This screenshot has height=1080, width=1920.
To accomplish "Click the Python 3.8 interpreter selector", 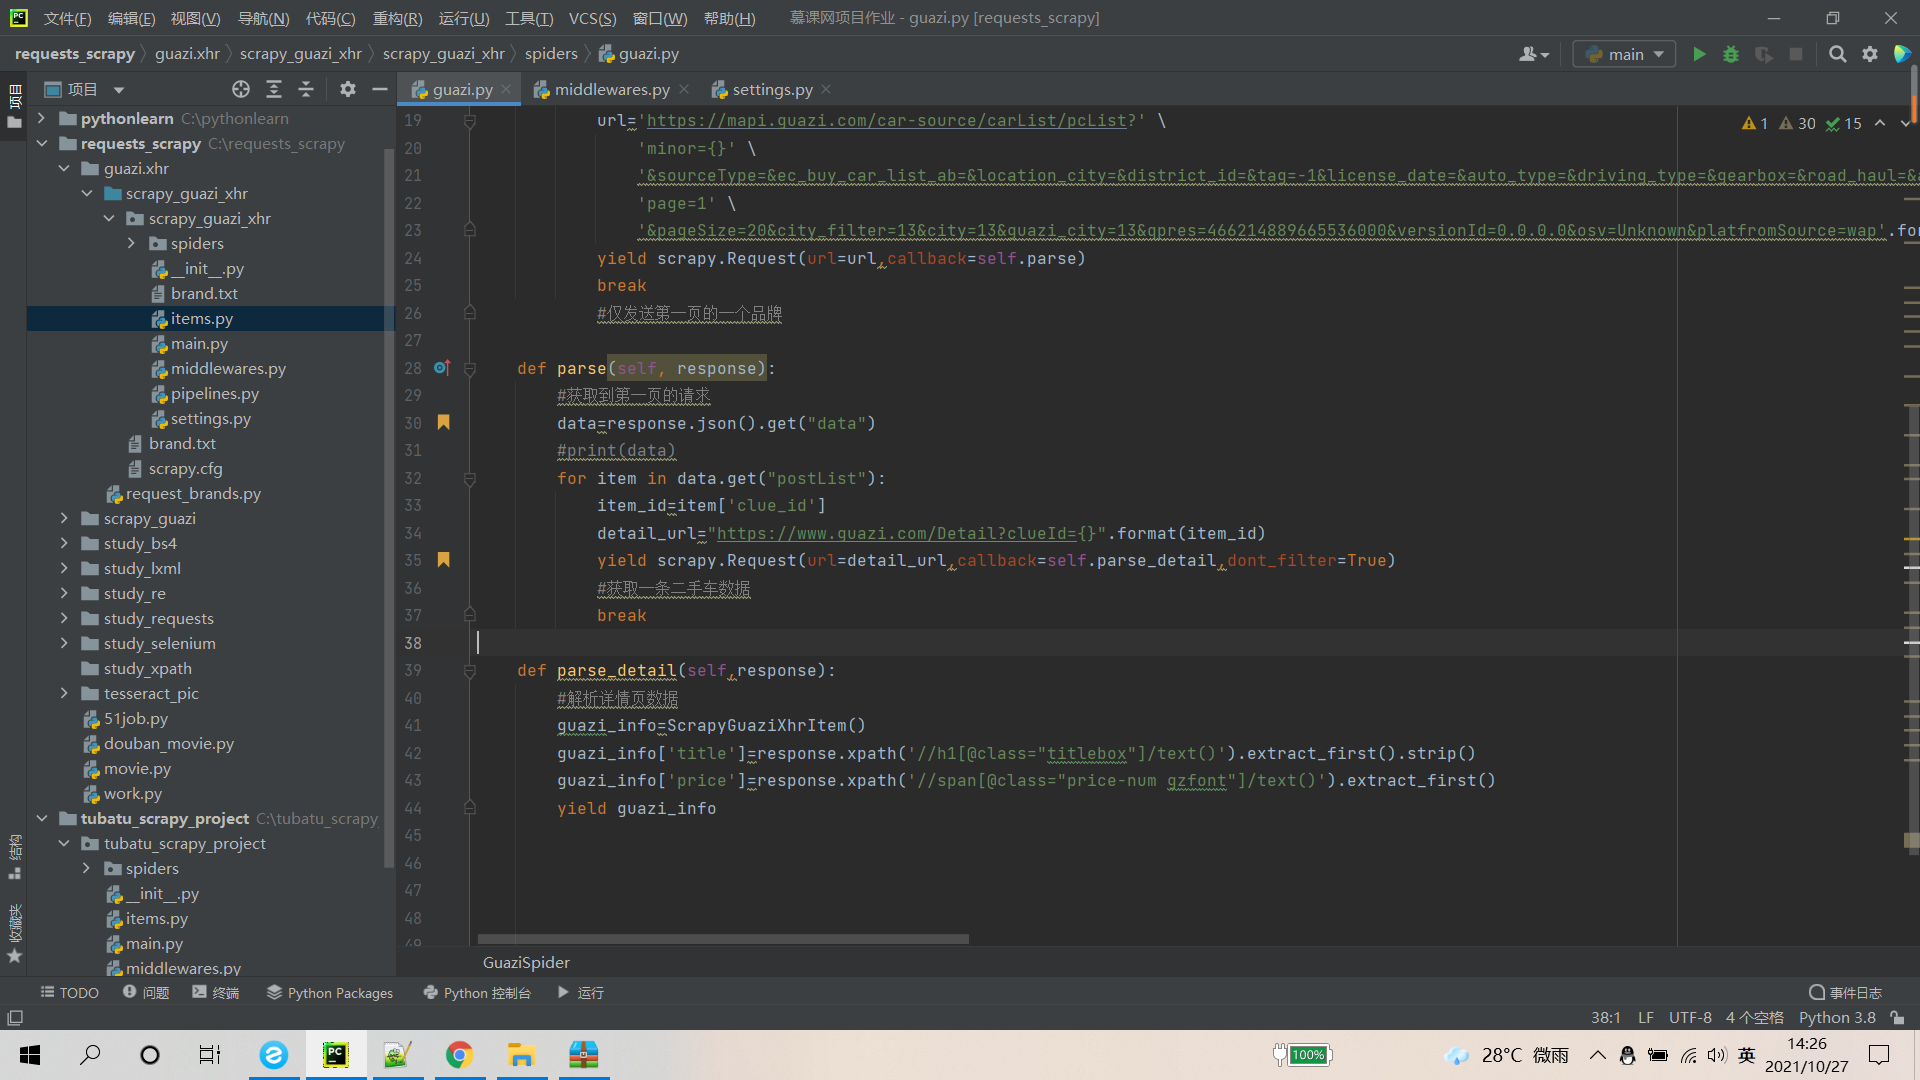I will click(1837, 1017).
